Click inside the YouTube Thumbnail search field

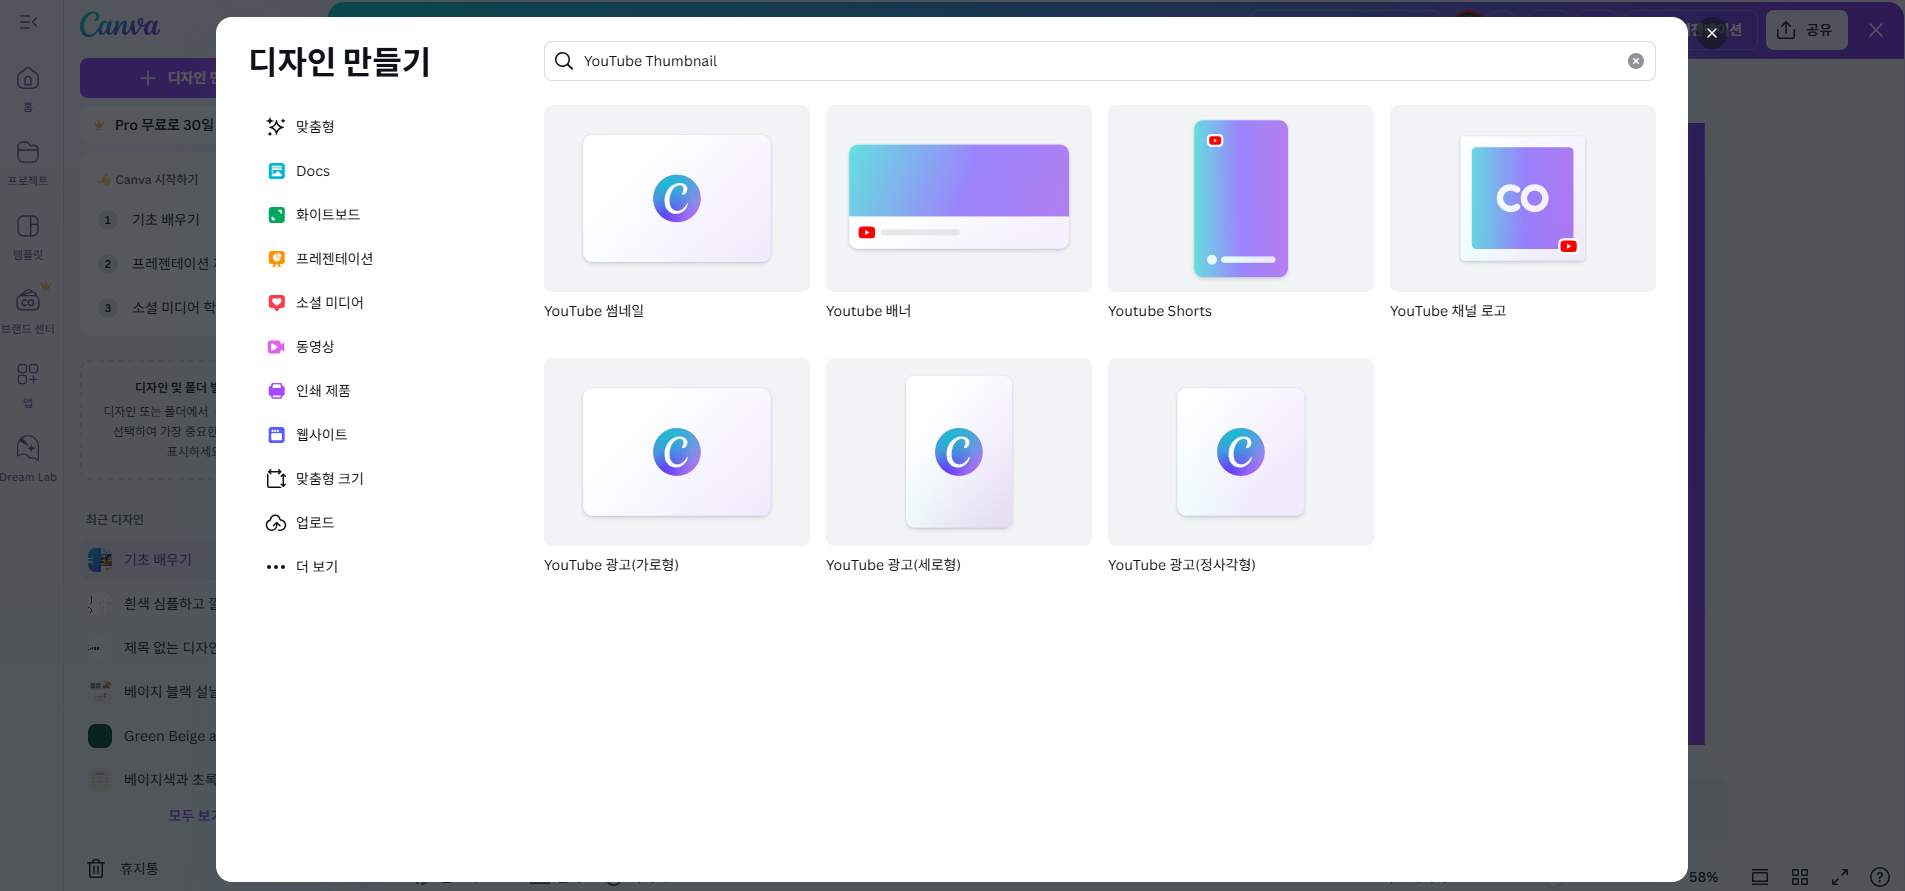(1100, 61)
